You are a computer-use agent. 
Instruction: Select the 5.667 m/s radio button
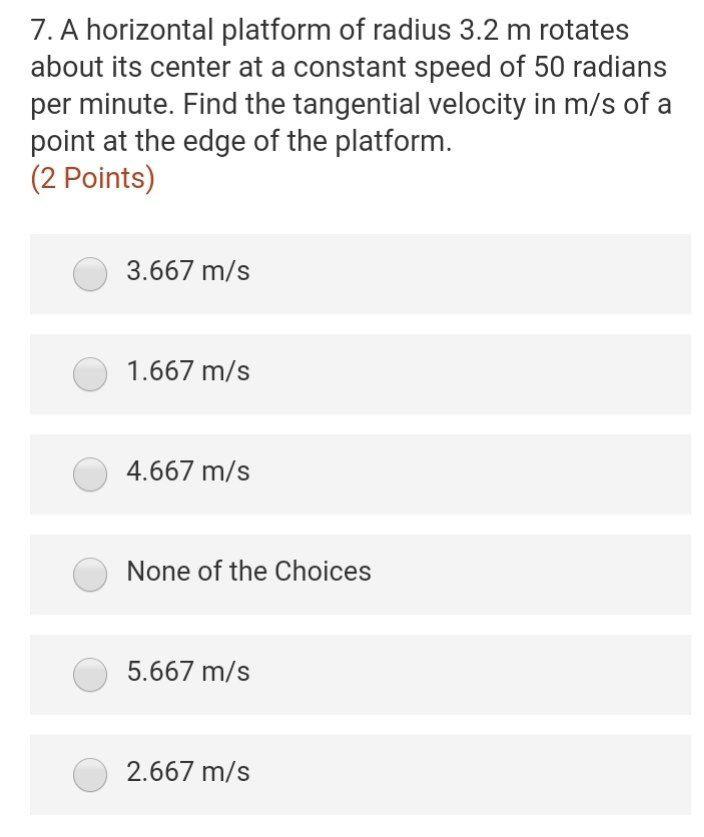90,674
